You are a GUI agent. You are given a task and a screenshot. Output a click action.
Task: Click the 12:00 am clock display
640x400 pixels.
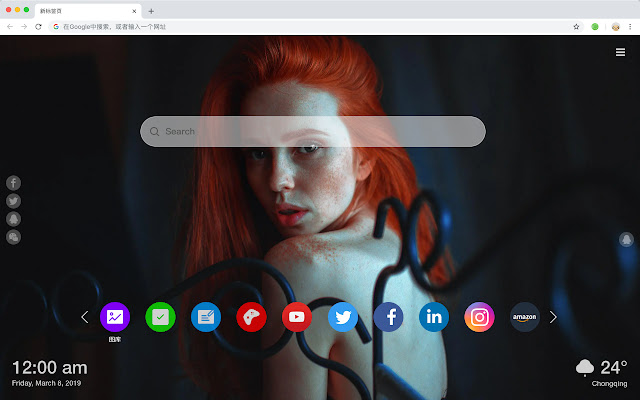click(x=49, y=368)
